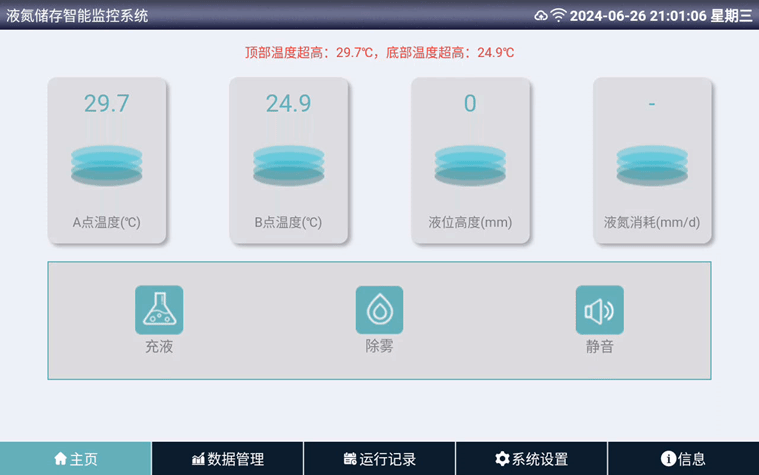Click the cloud sync icon in header

(x=541, y=16)
